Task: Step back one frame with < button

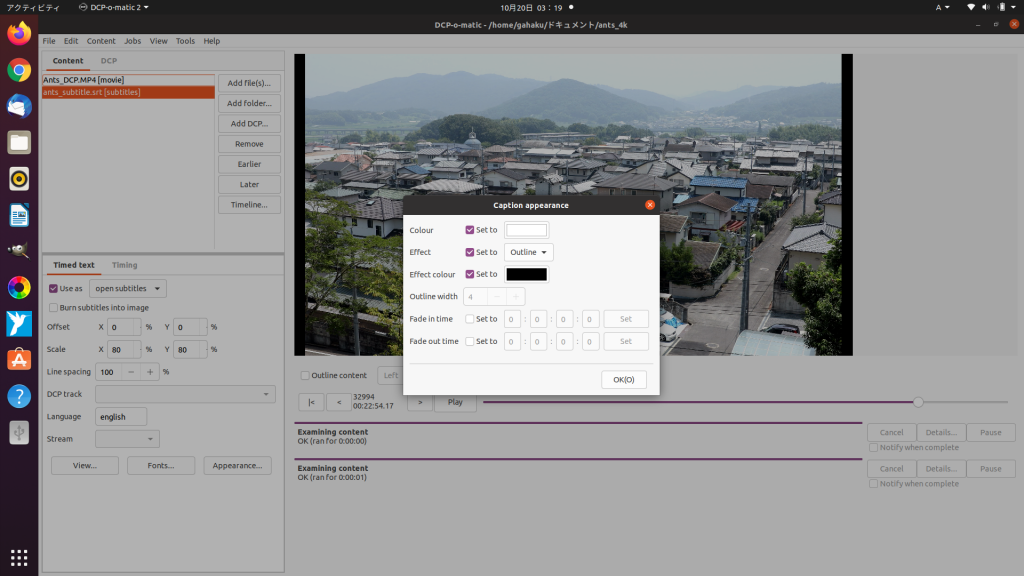Action: pyautogui.click(x=339, y=402)
